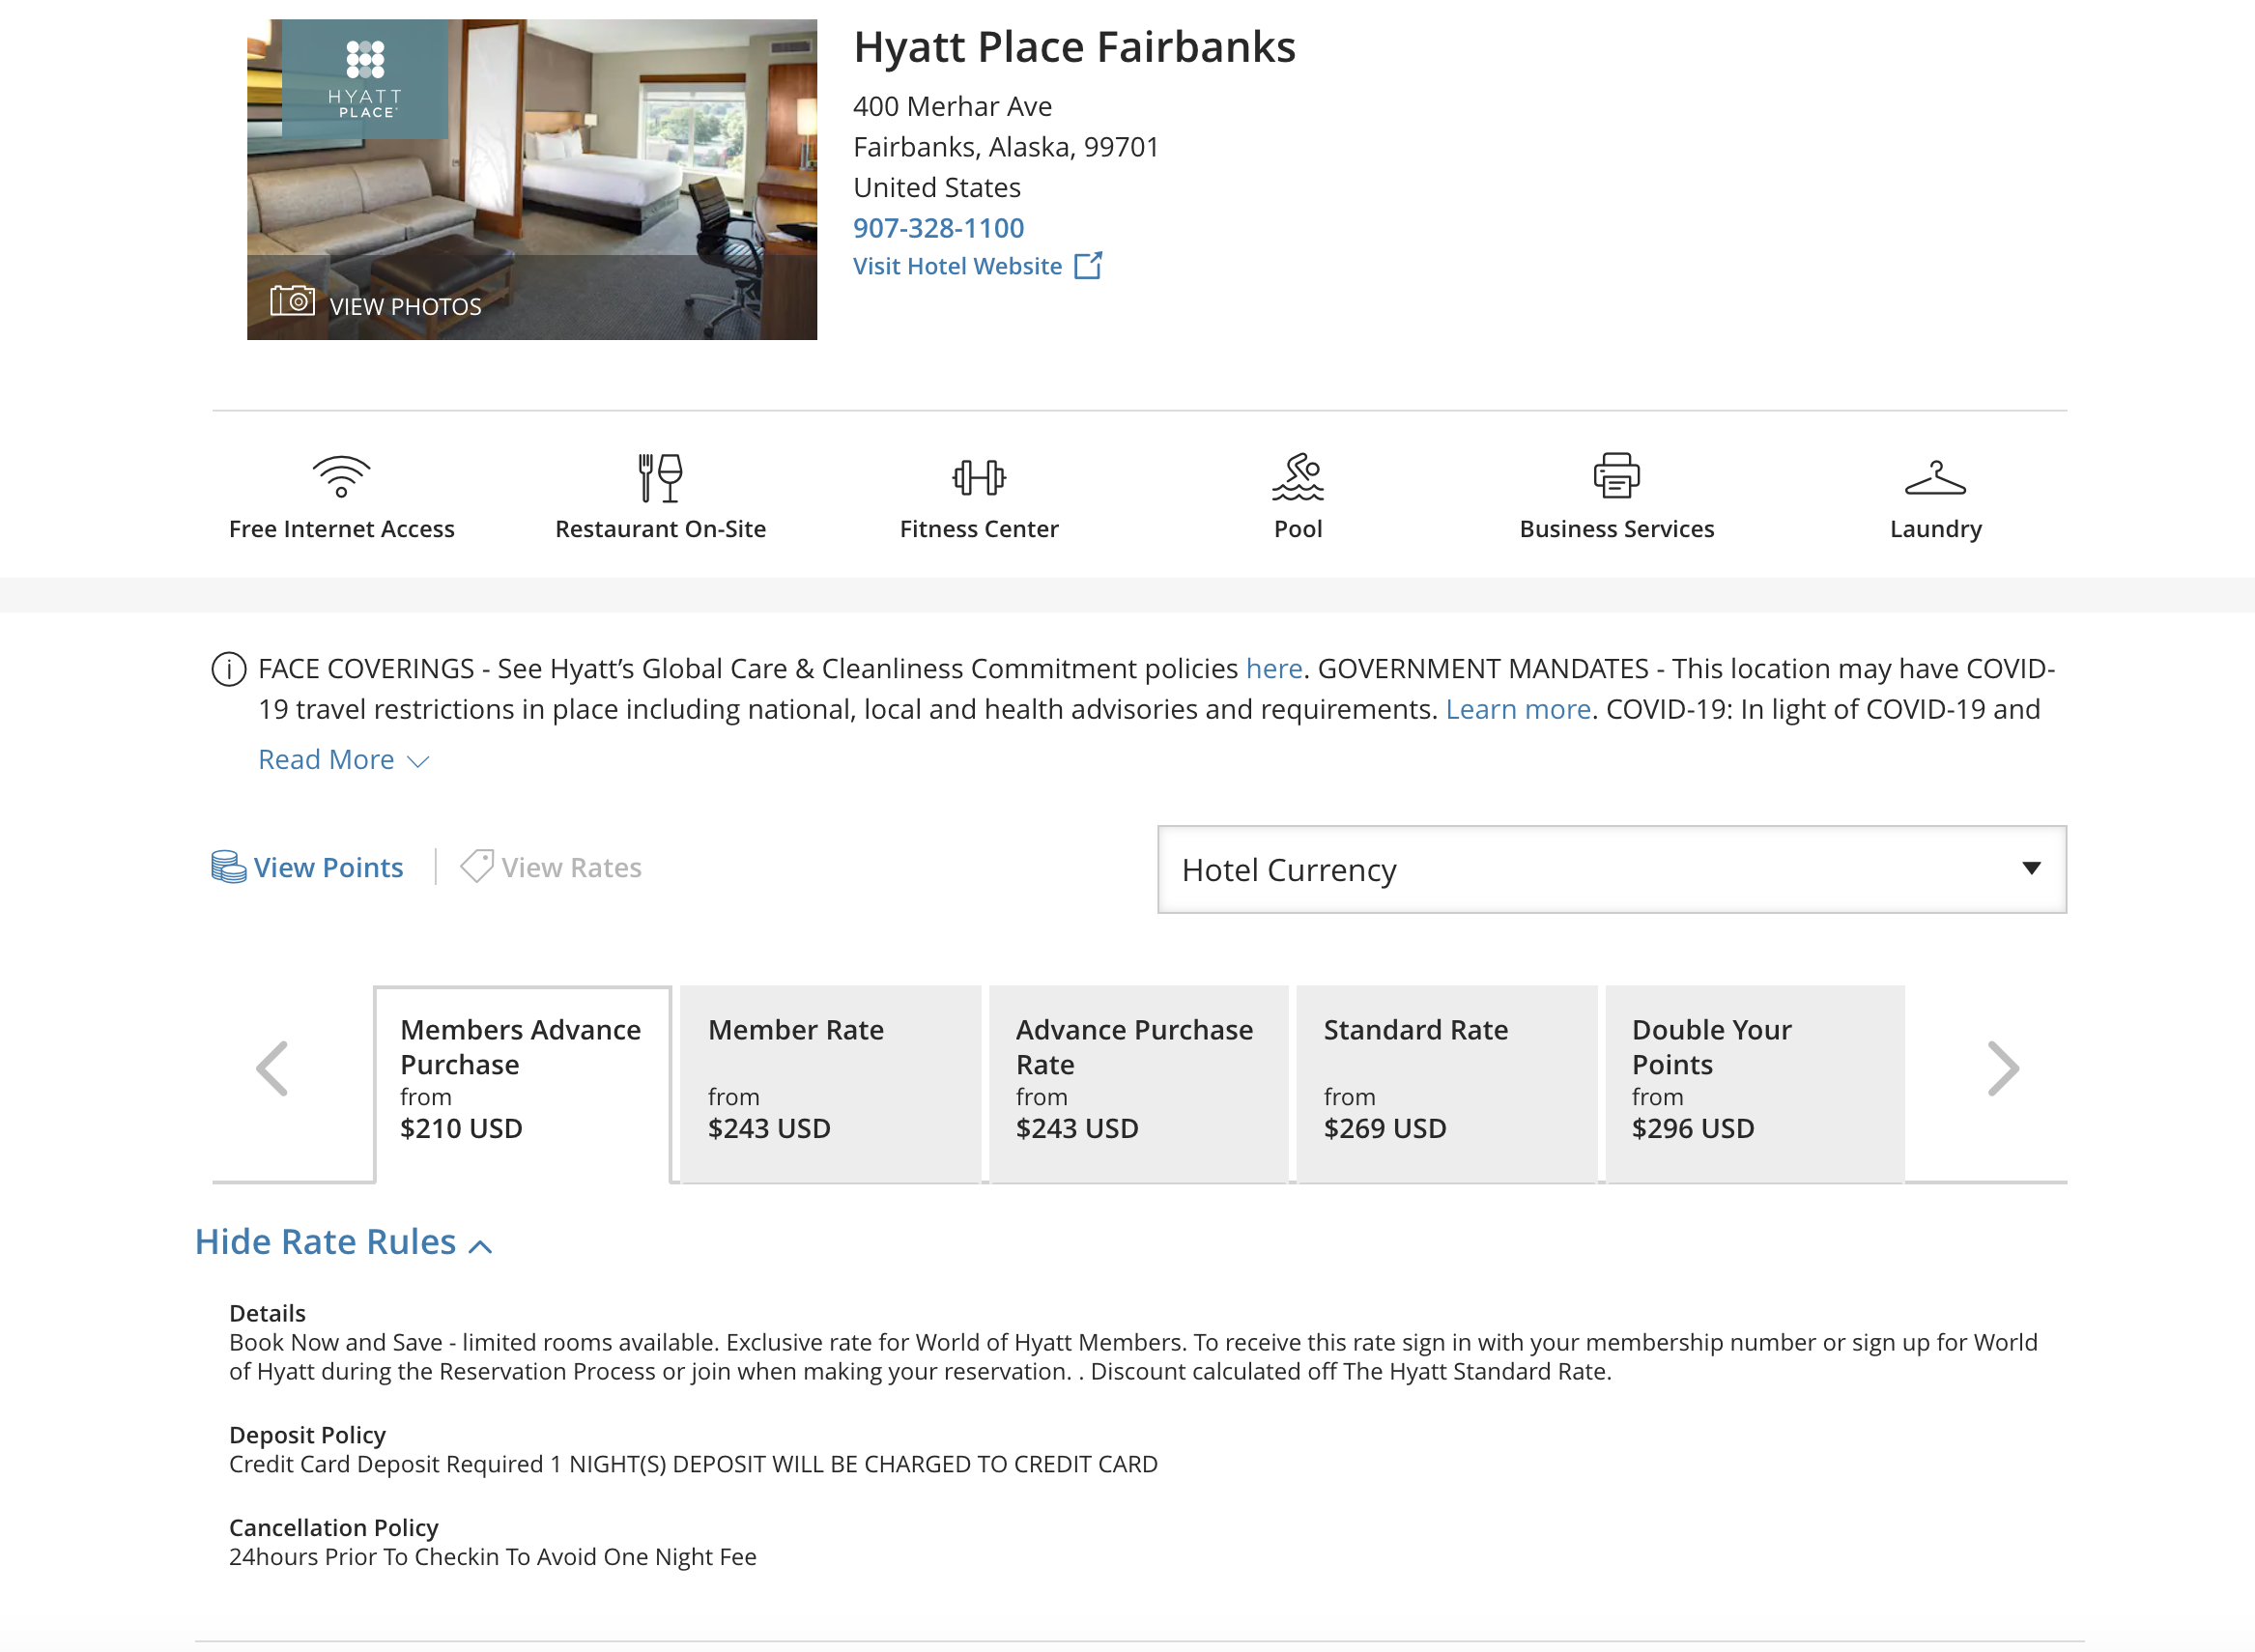
Task: Call the hotel phone number
Action: point(938,228)
